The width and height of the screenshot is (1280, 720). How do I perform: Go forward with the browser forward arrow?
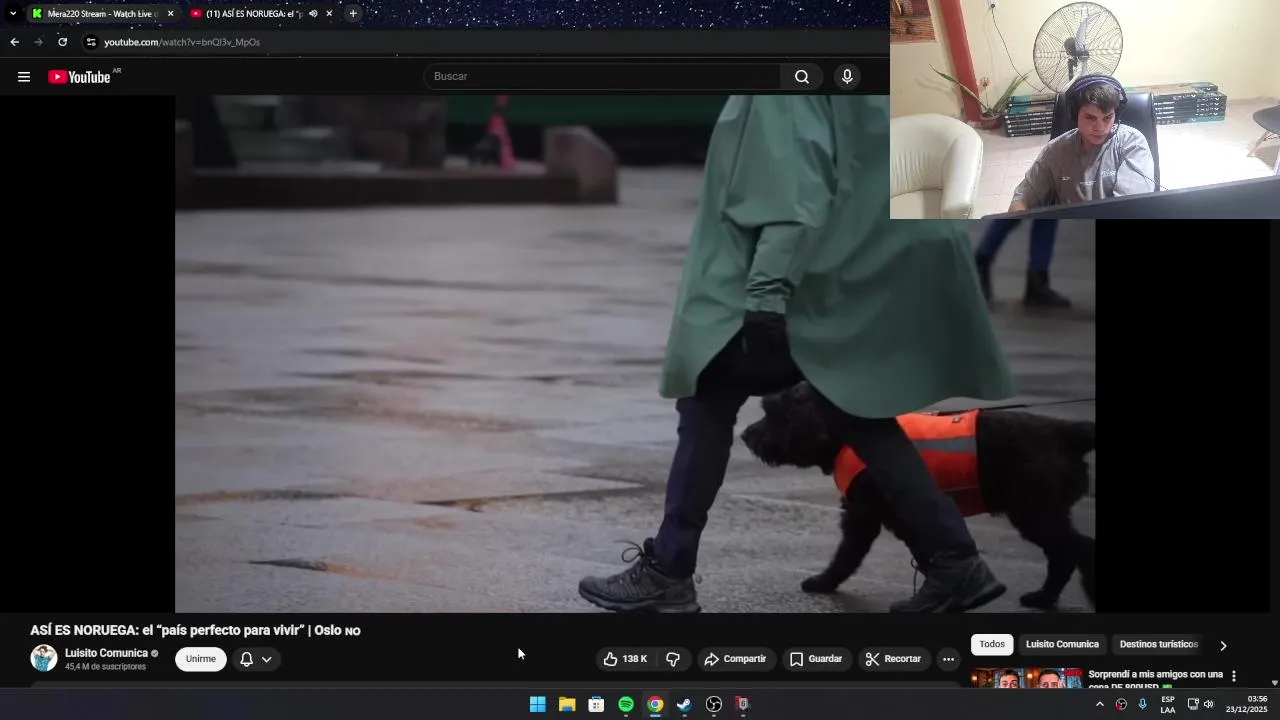[x=38, y=42]
